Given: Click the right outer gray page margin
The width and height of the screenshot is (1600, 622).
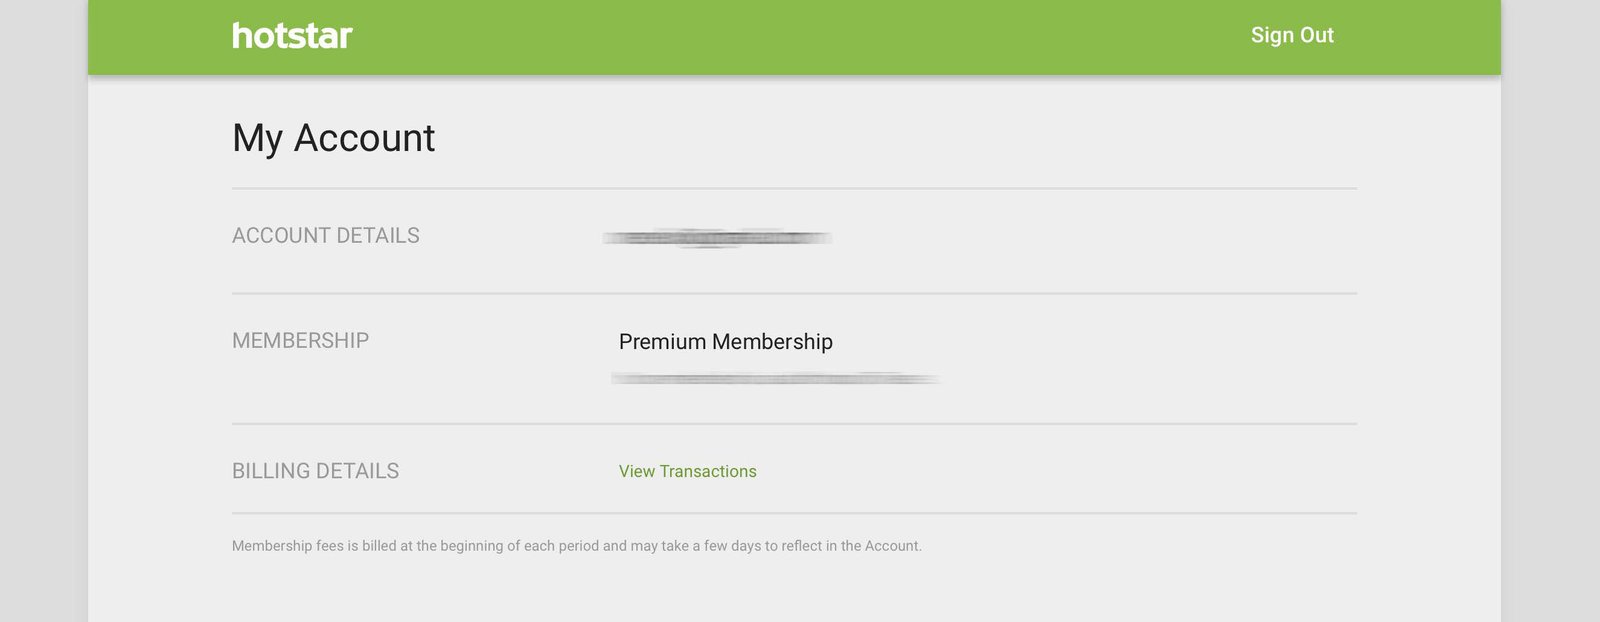Looking at the screenshot, I should (x=1551, y=311).
